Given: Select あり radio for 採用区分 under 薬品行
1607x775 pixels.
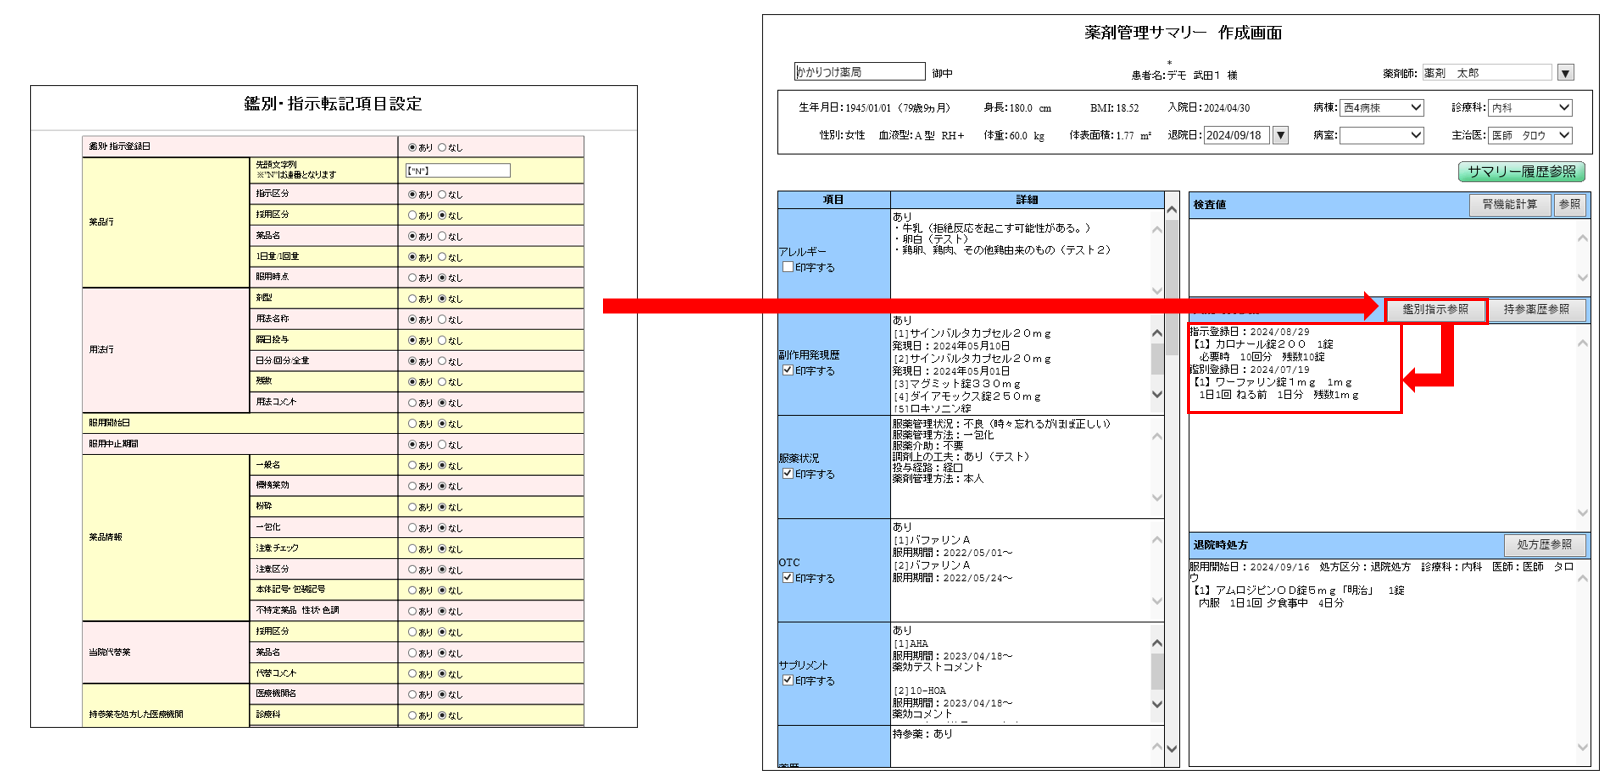Looking at the screenshot, I should tap(412, 215).
